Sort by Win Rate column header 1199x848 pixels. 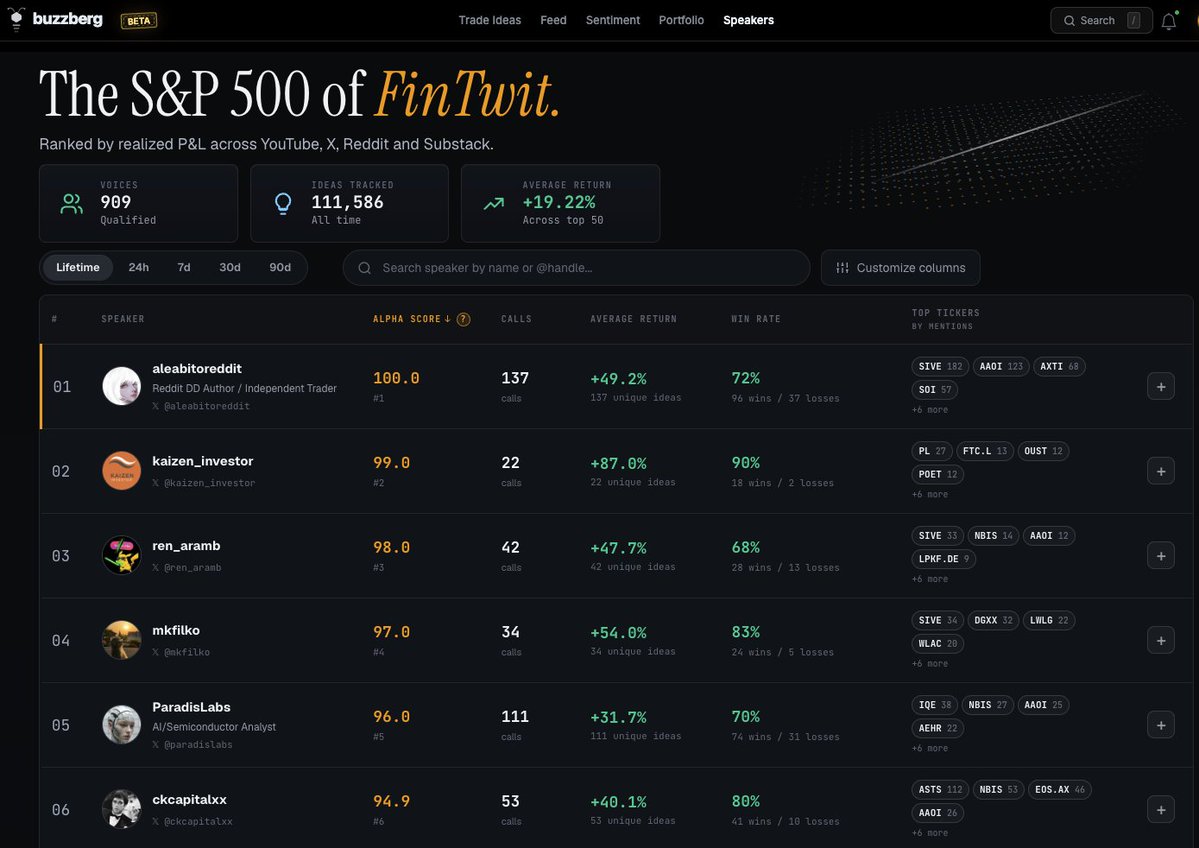(755, 320)
